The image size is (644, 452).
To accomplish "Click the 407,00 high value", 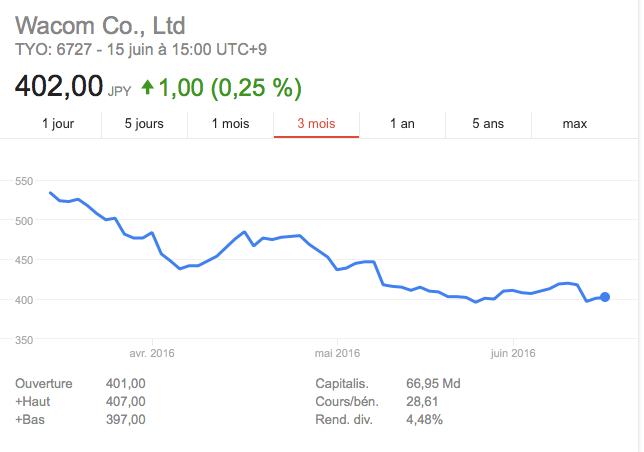I will [x=126, y=402].
